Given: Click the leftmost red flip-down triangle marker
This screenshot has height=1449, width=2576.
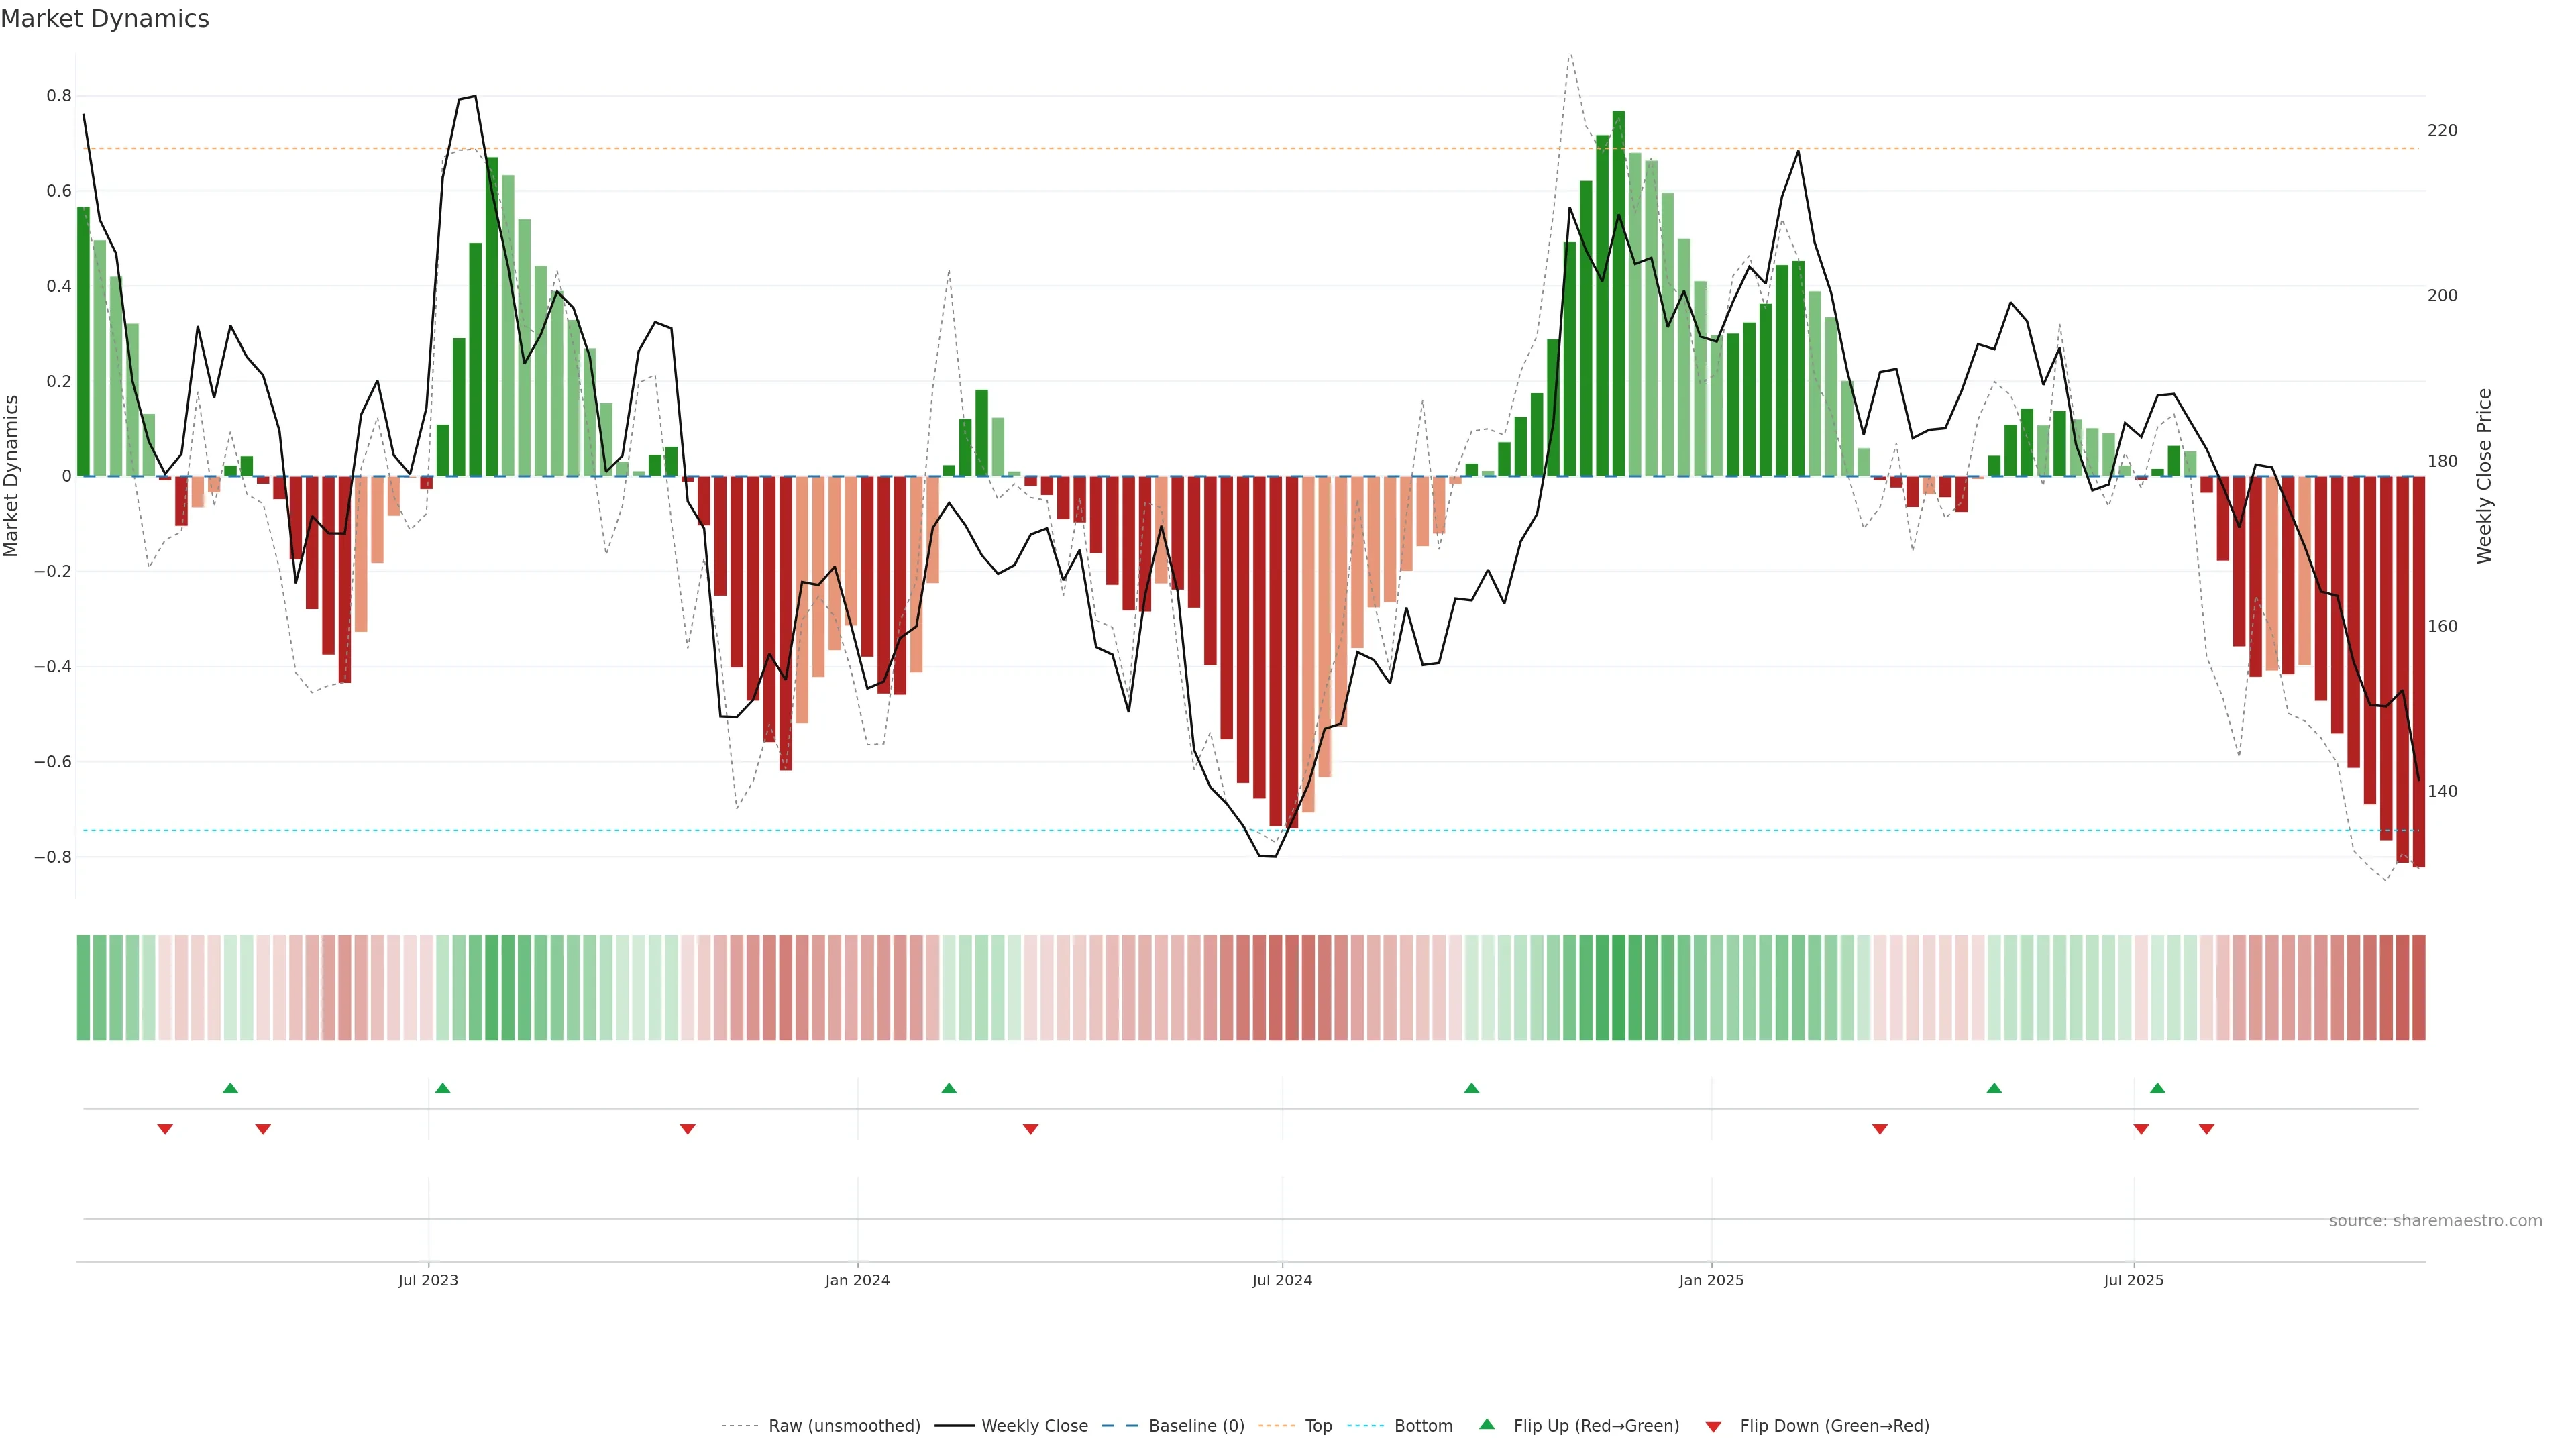Looking at the screenshot, I should pos(165,1129).
